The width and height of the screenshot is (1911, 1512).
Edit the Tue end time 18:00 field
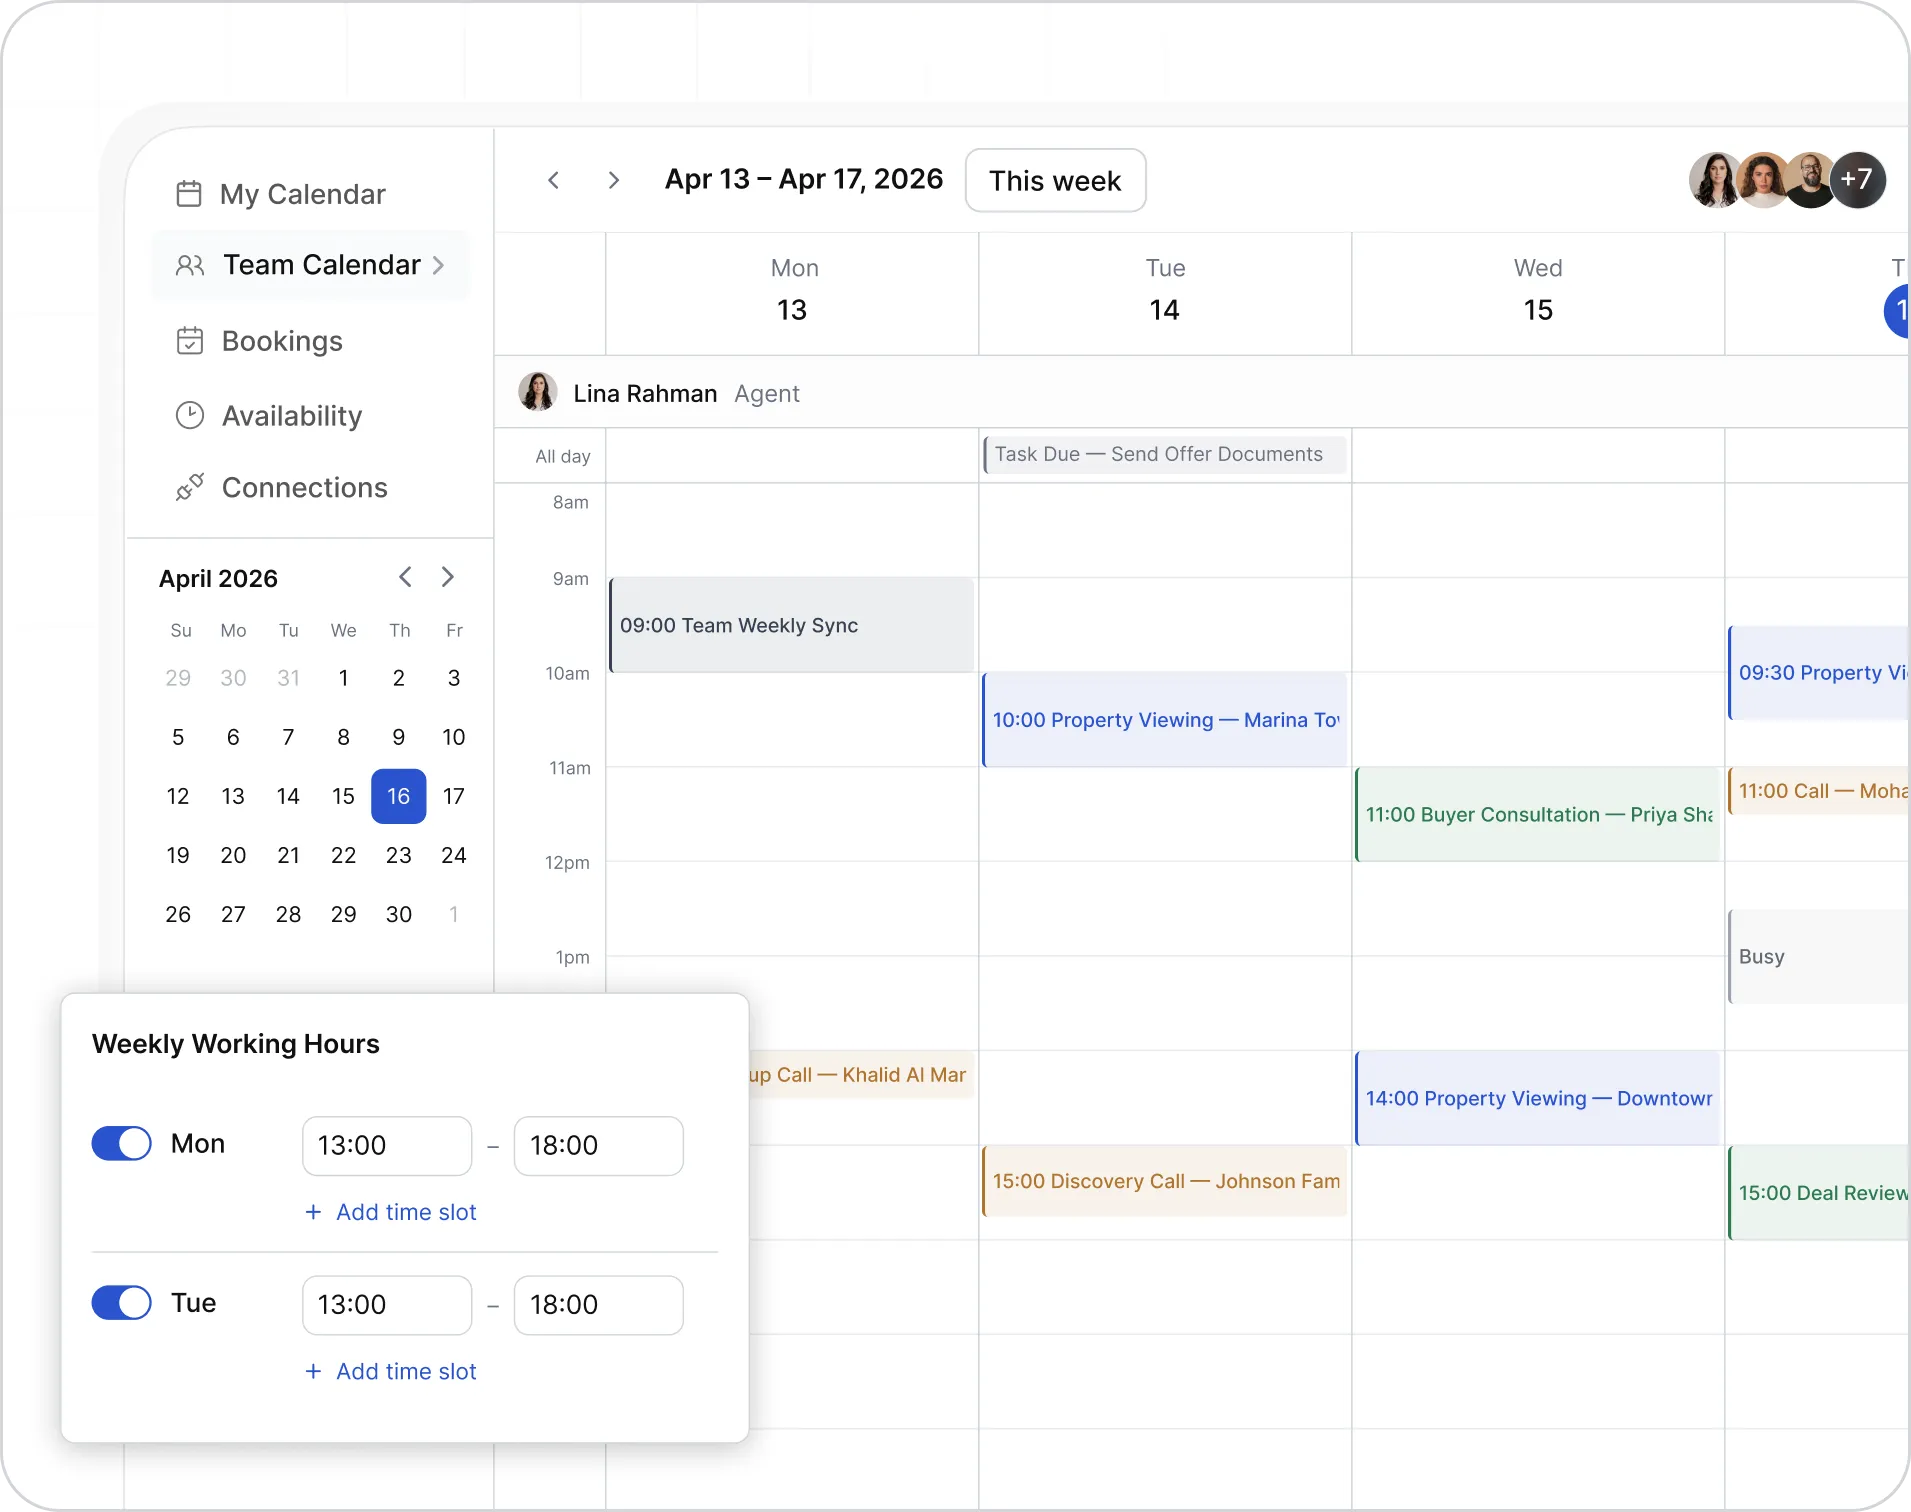[x=598, y=1304]
